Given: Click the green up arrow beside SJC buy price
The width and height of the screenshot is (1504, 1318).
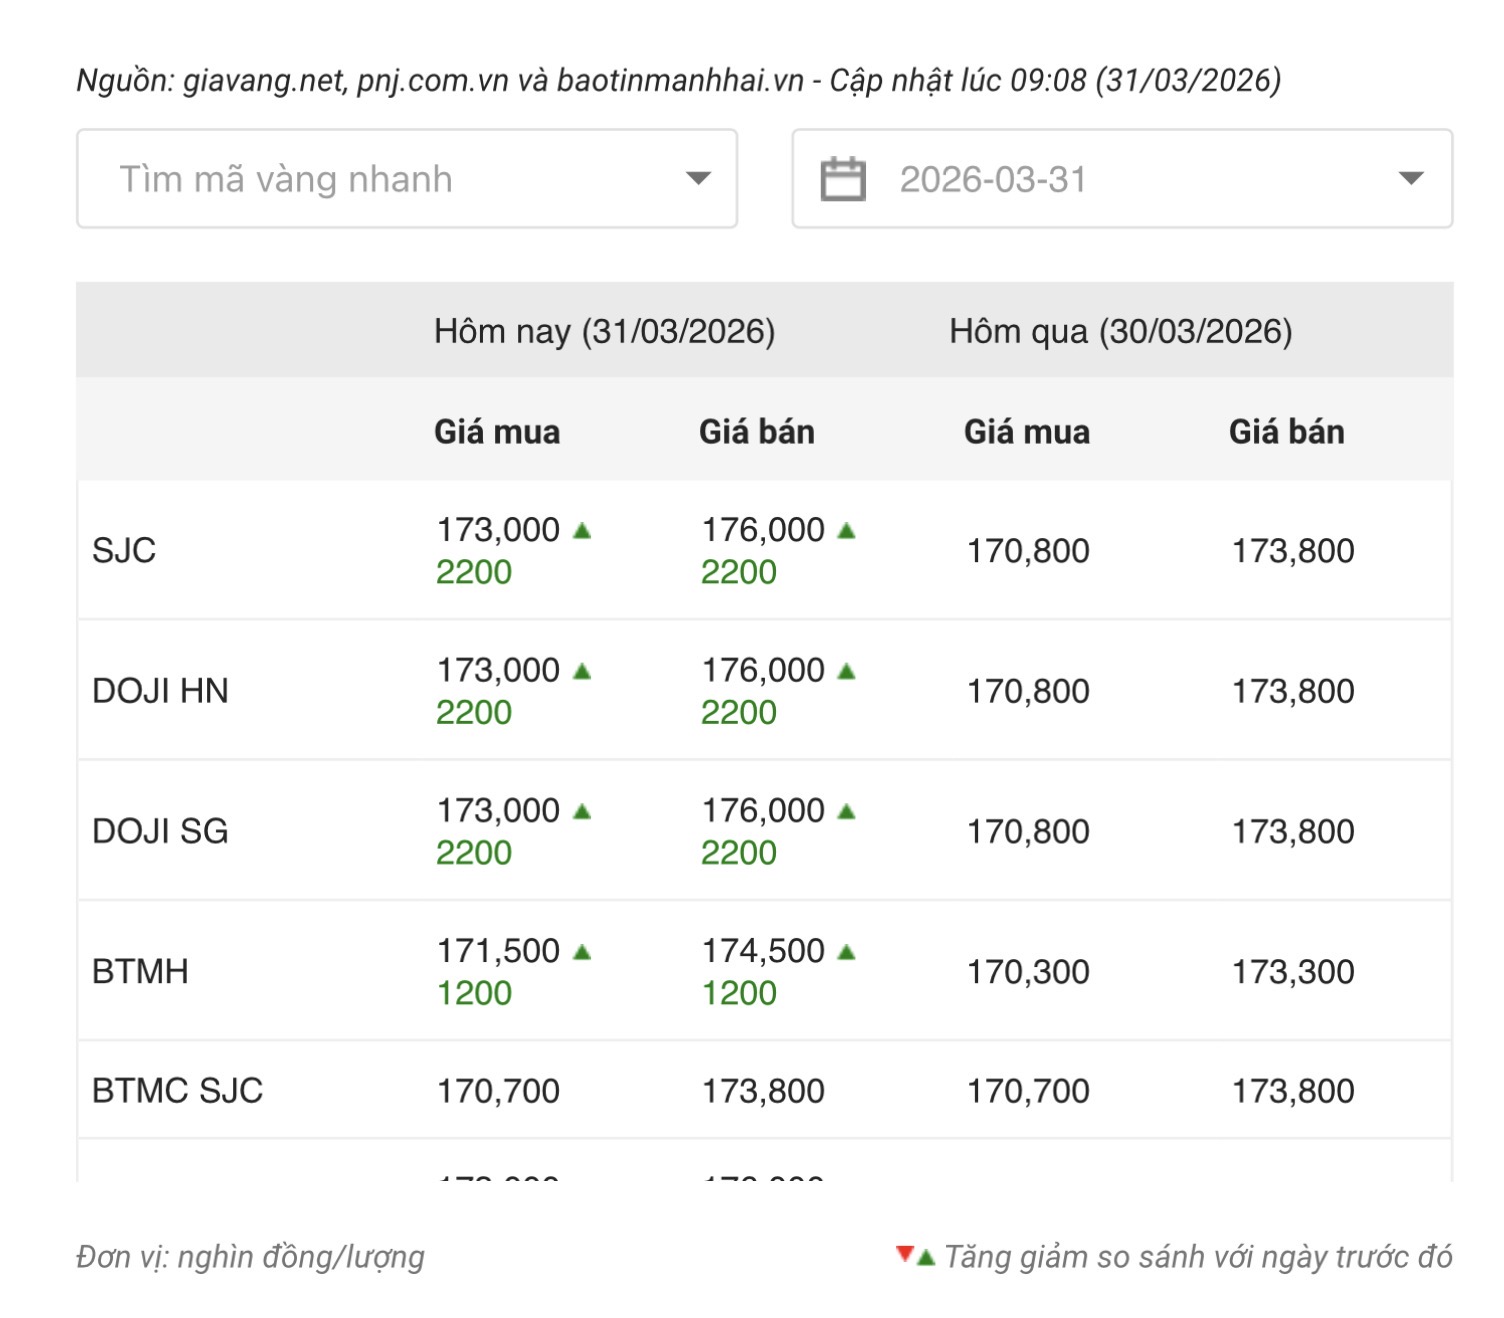Looking at the screenshot, I should [582, 531].
